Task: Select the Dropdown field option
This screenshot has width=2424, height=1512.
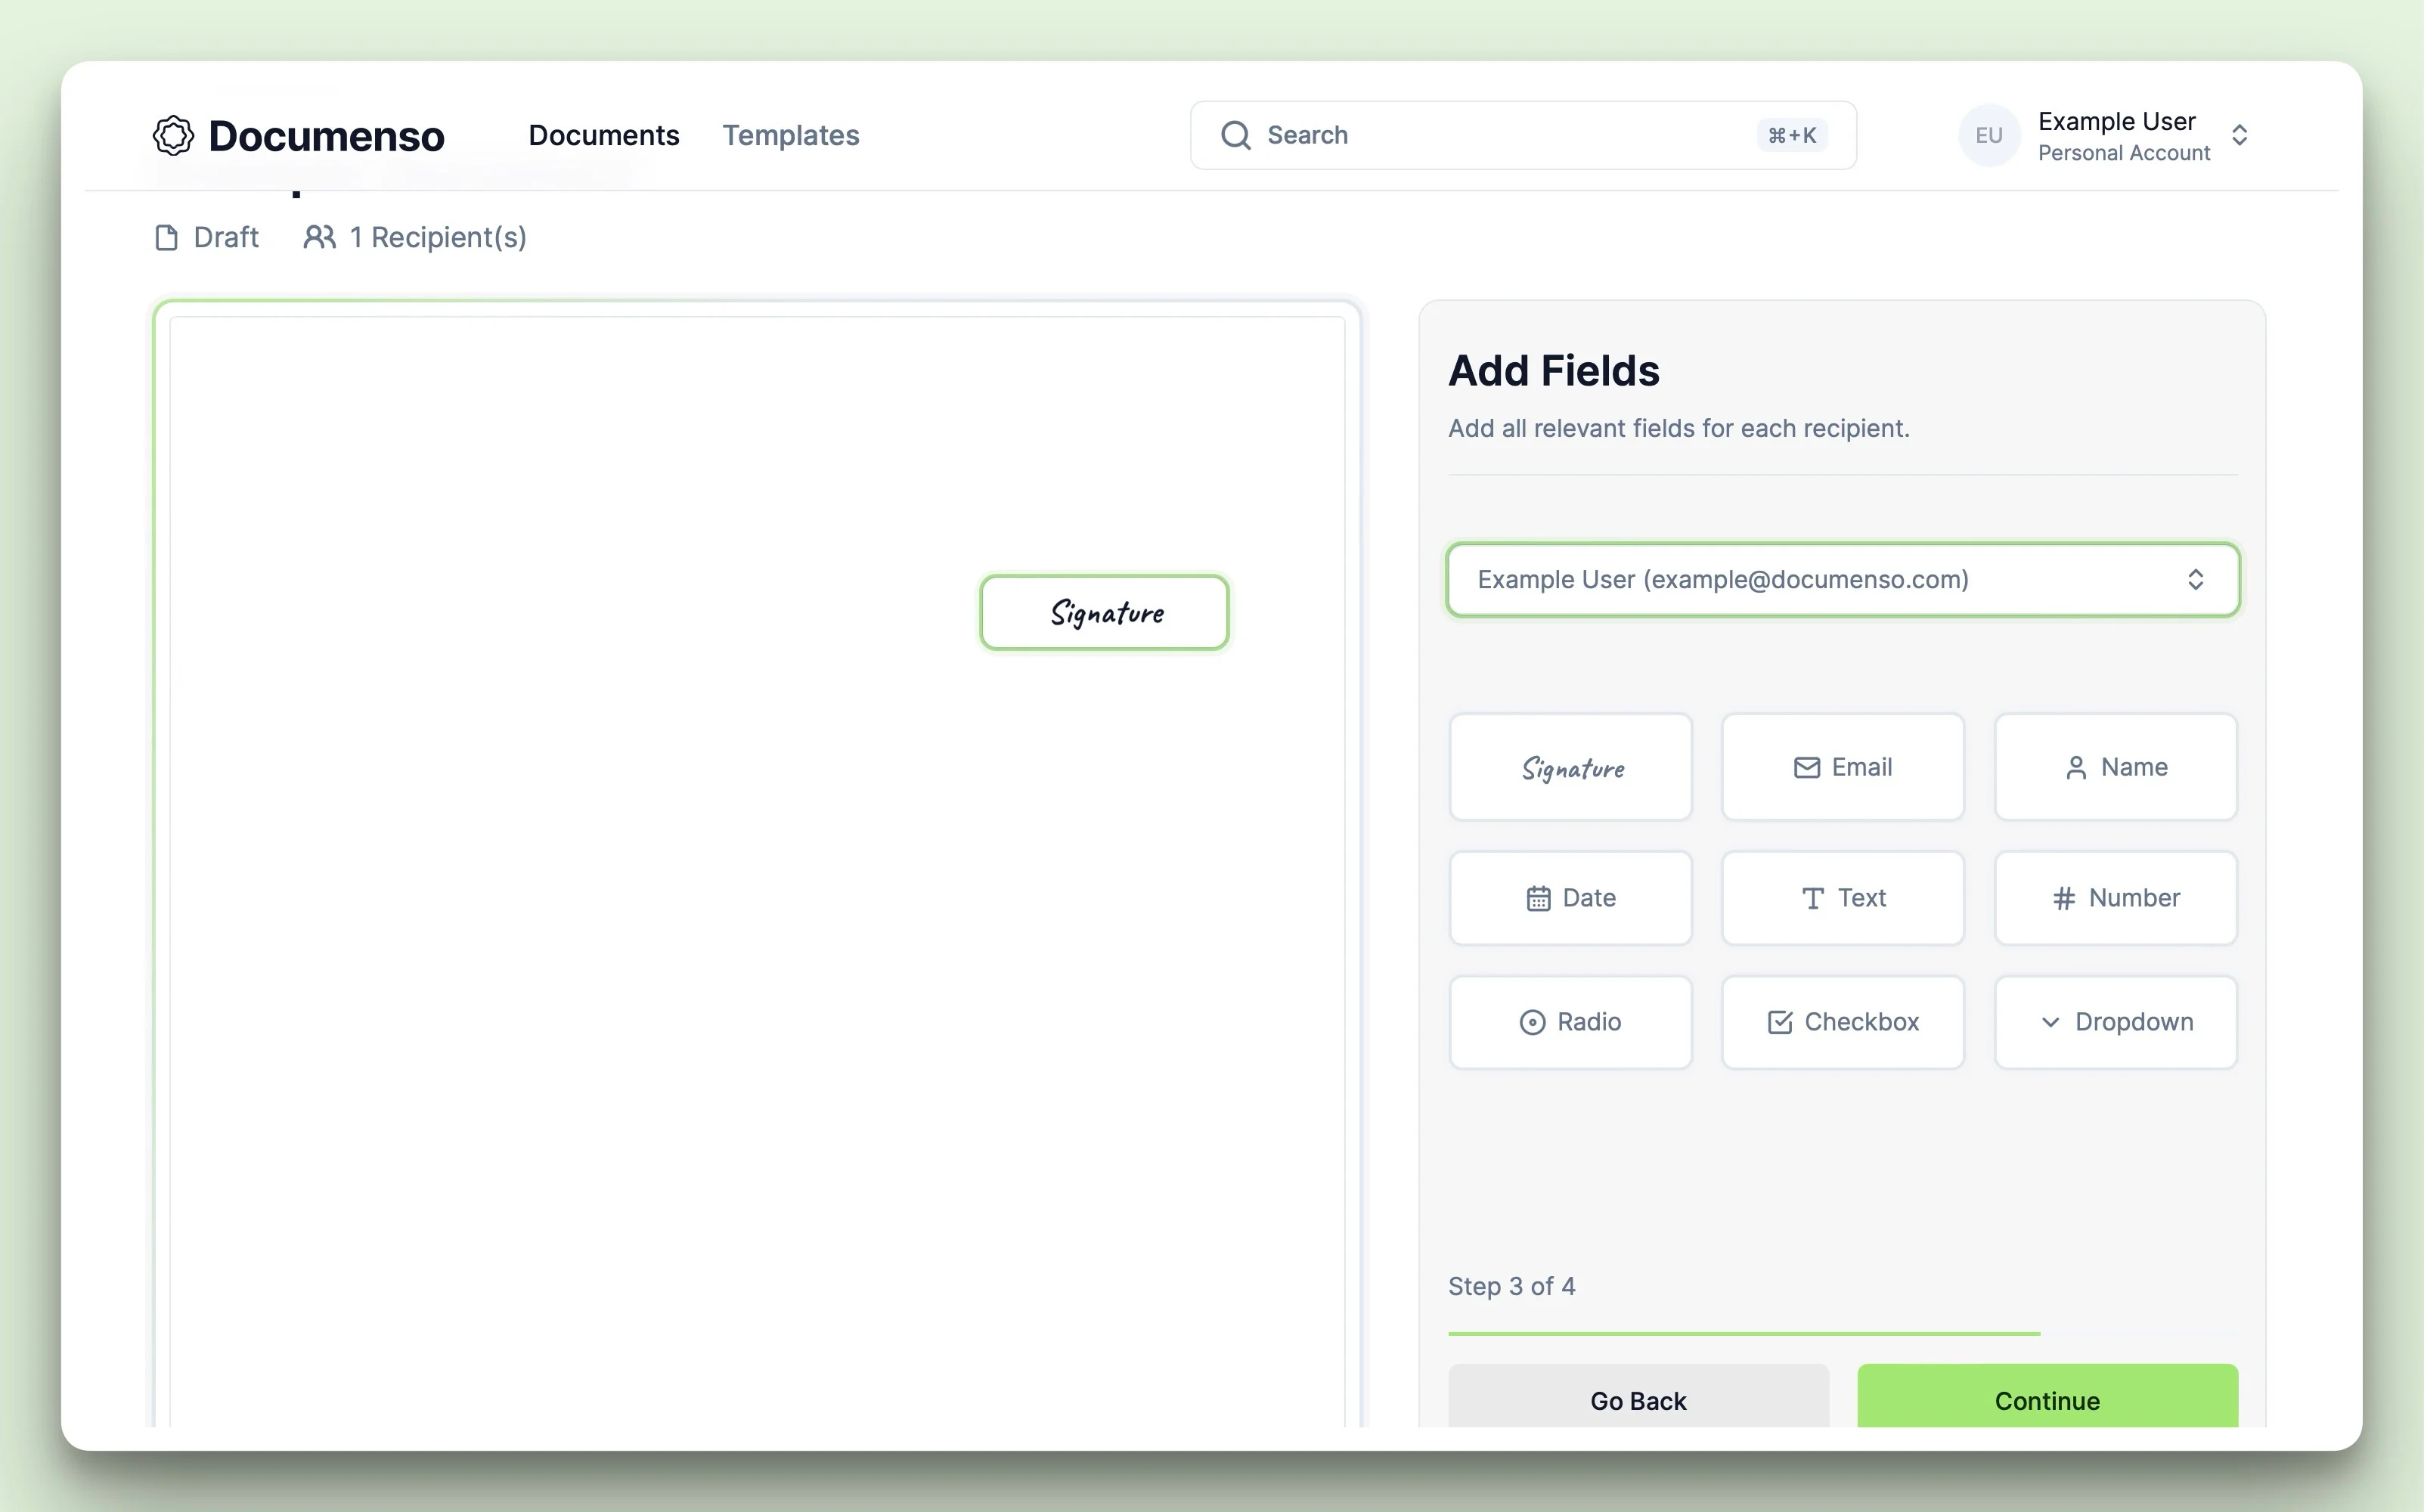Action: point(2114,1021)
